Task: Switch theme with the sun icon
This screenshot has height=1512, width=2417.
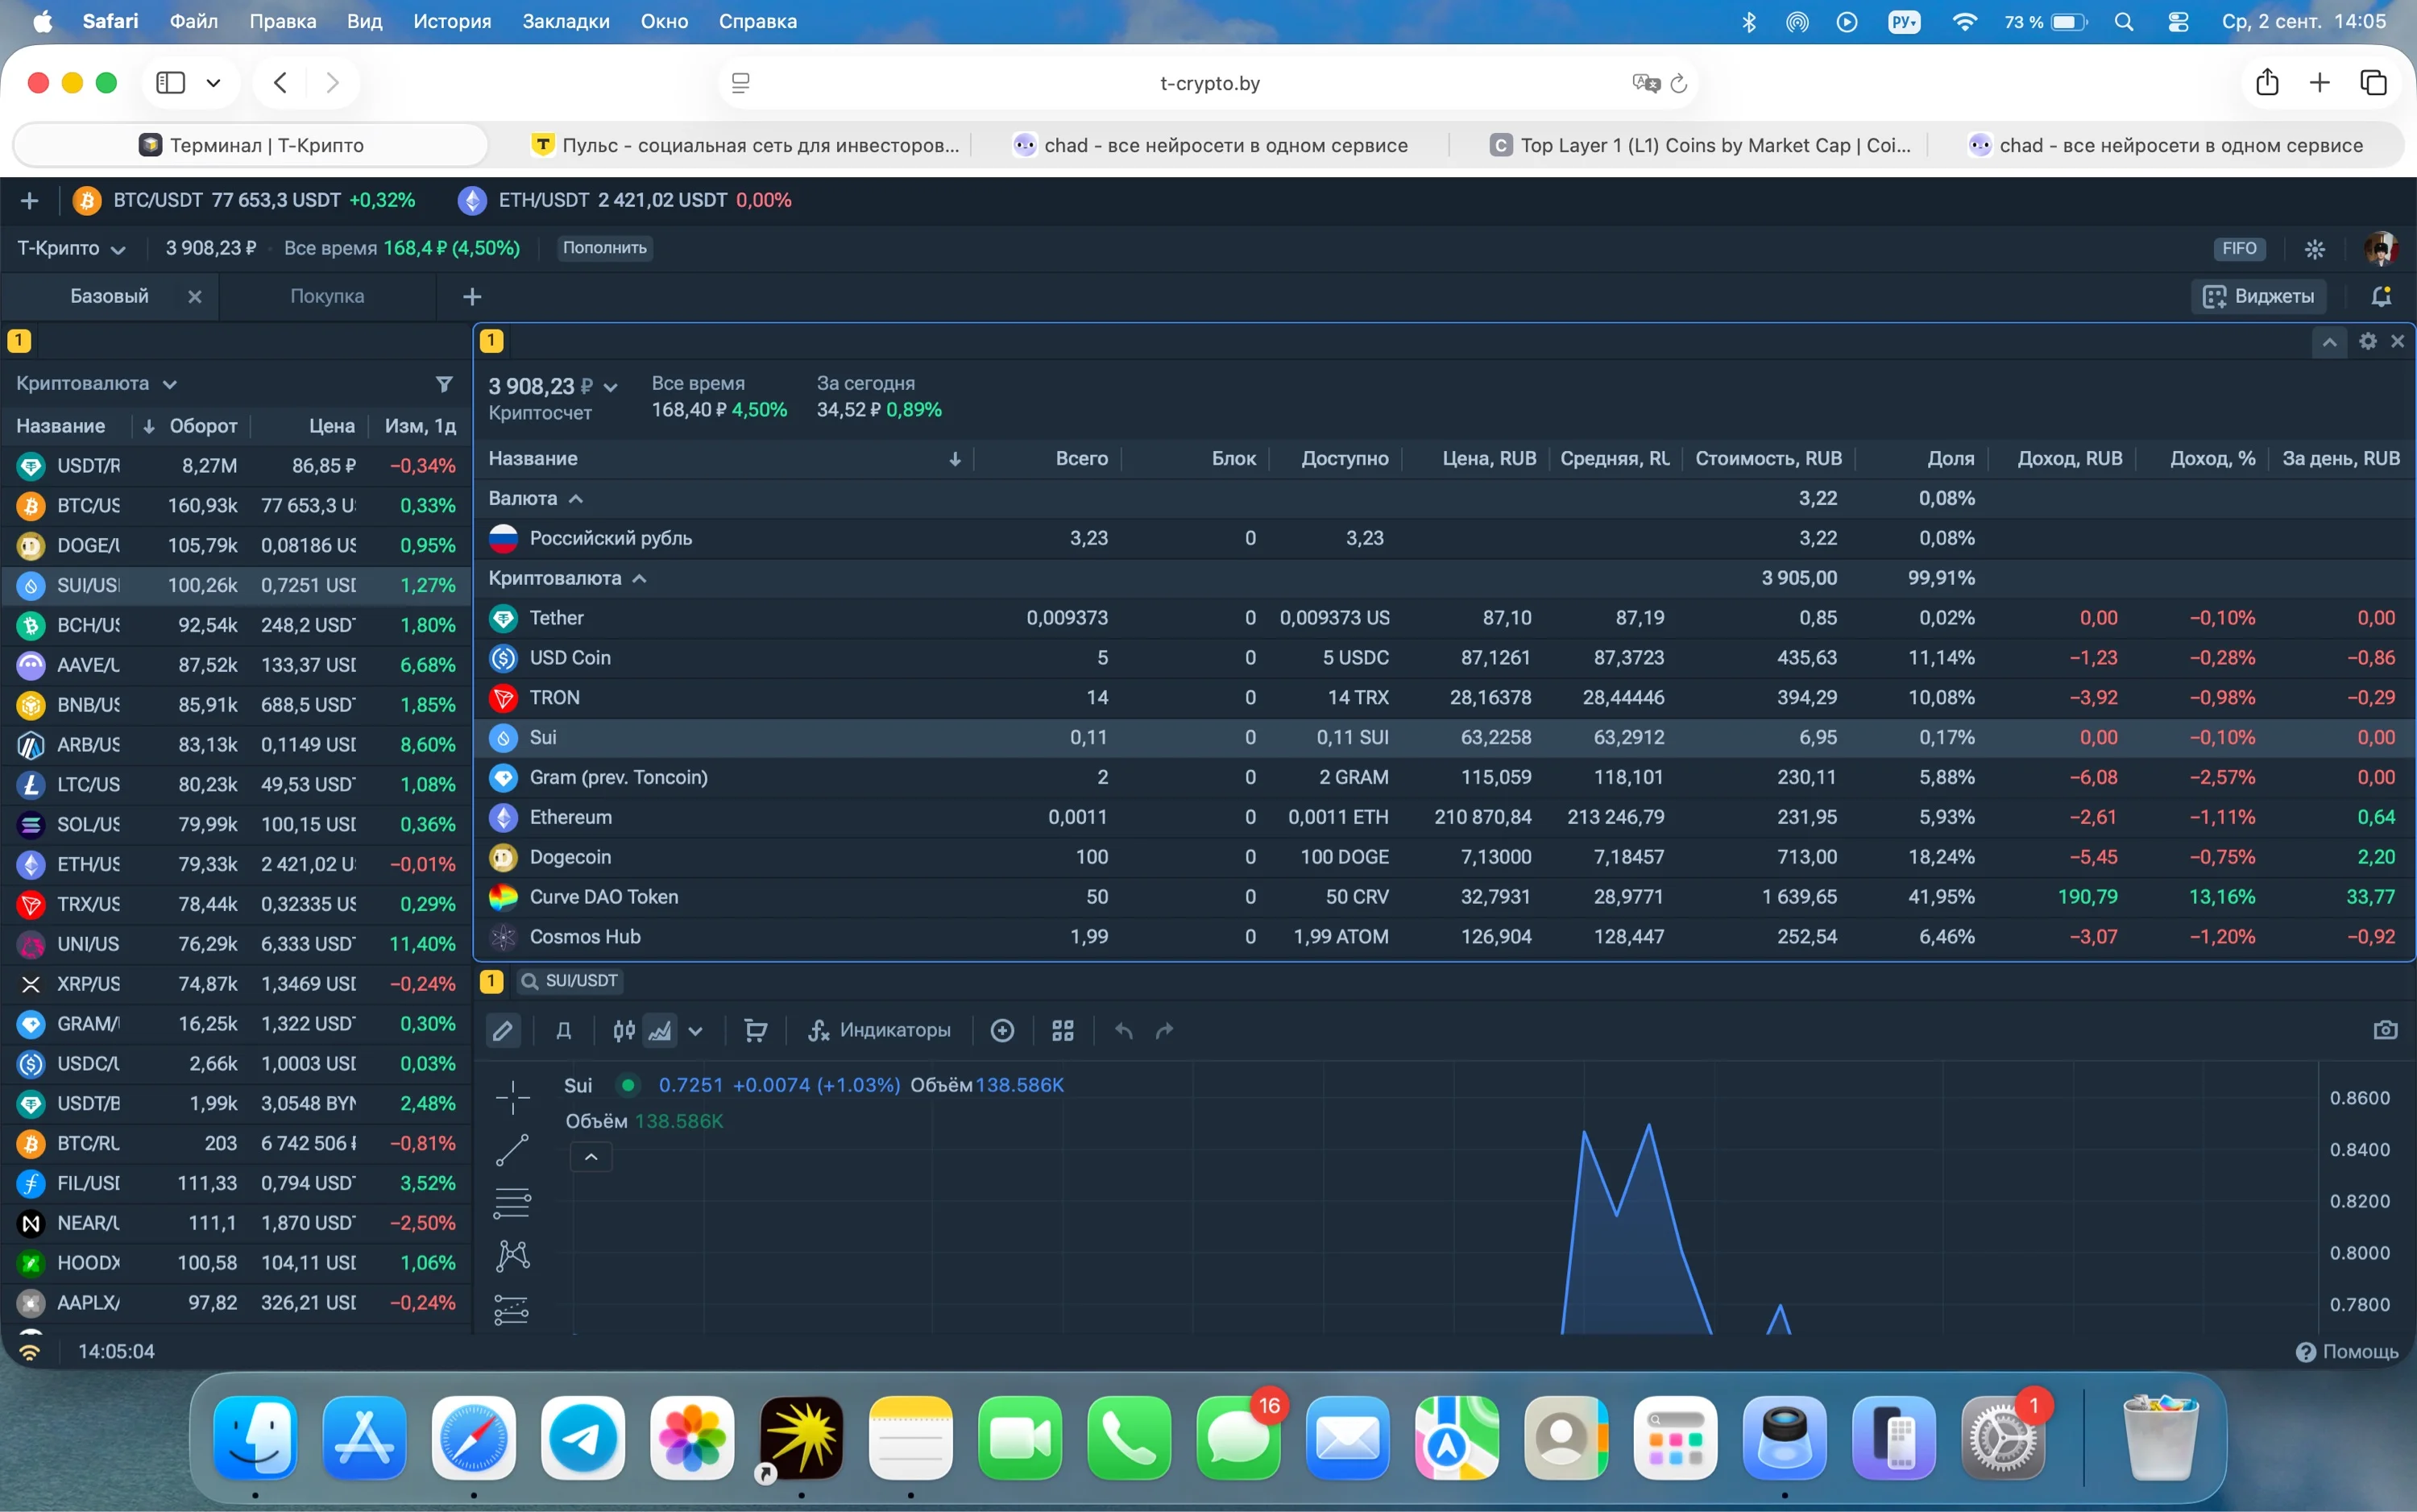Action: point(2314,249)
